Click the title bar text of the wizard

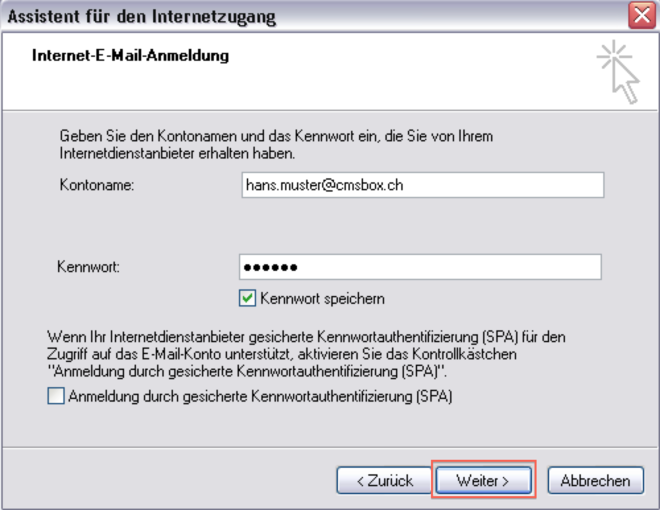click(142, 17)
